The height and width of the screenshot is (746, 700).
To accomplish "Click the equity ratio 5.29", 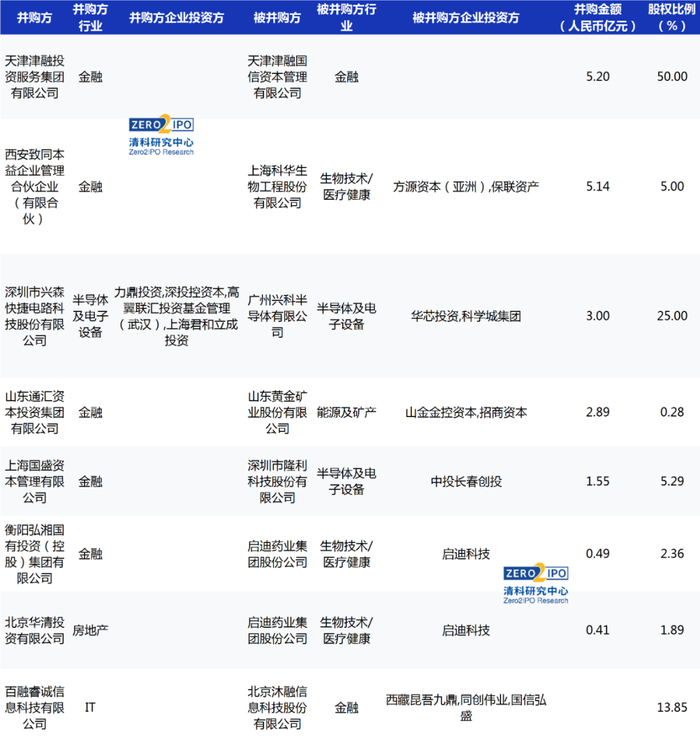I will pyautogui.click(x=672, y=481).
